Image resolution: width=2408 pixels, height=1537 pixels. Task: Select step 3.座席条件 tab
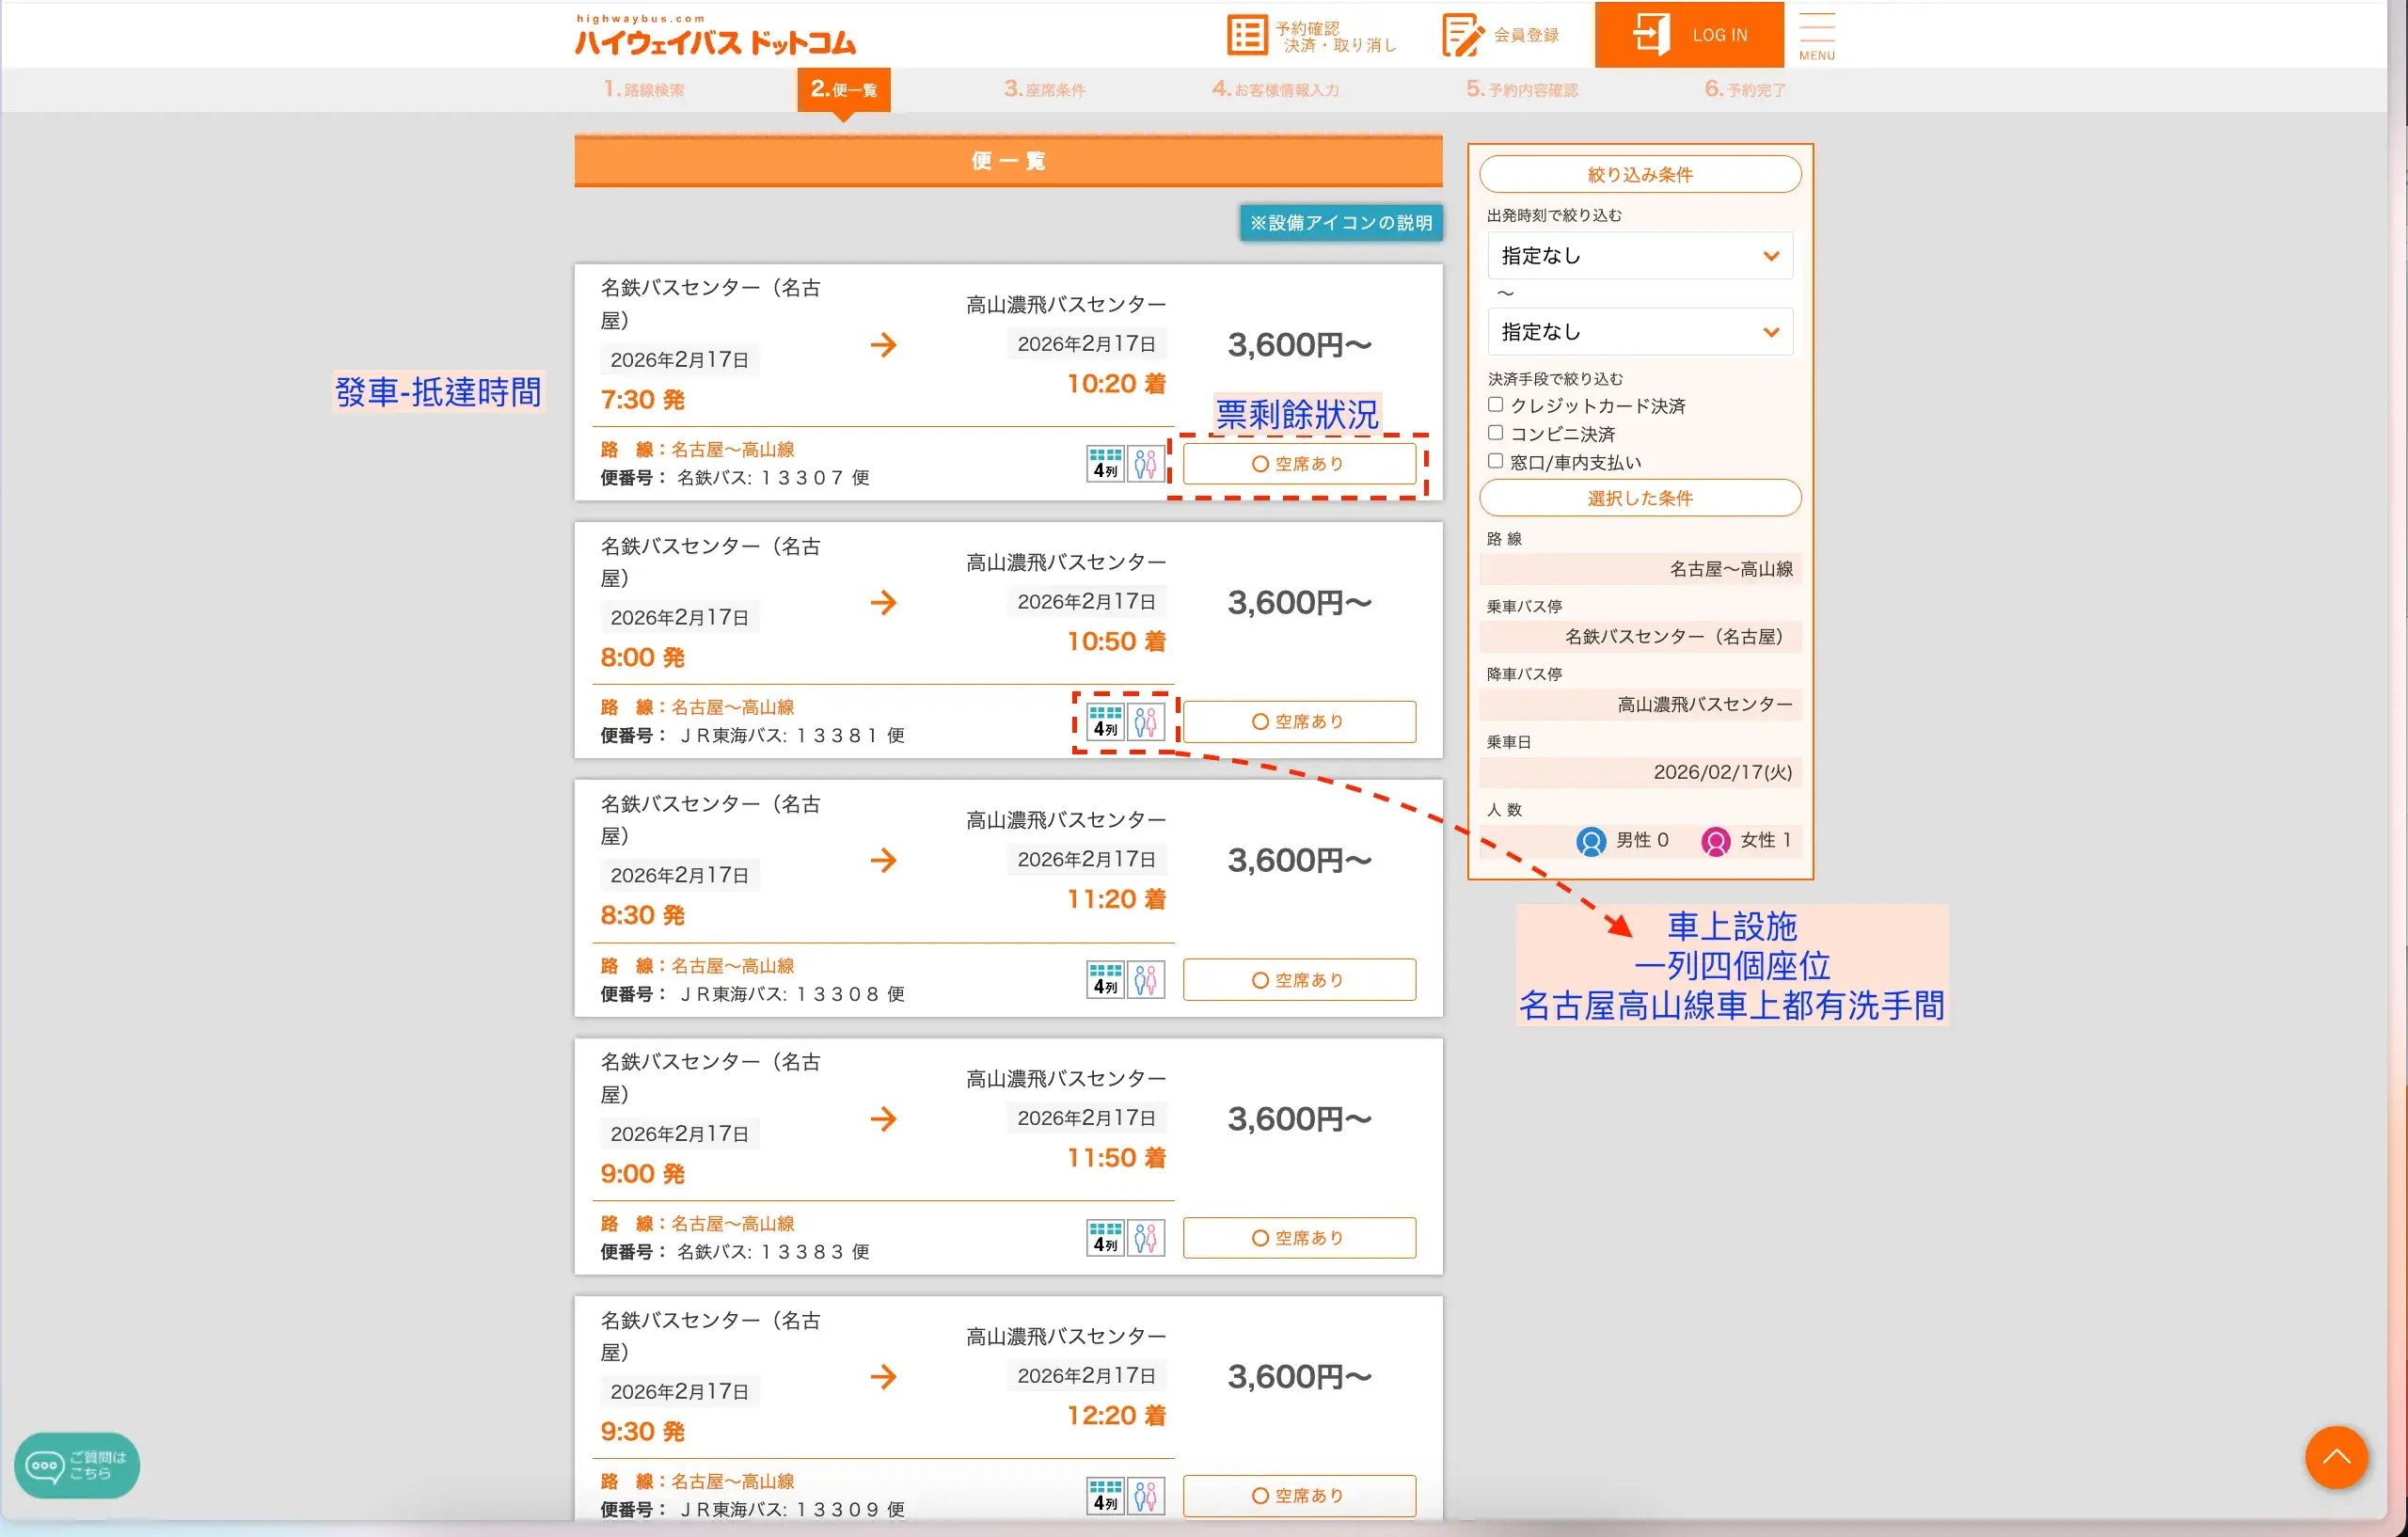pyautogui.click(x=1044, y=90)
